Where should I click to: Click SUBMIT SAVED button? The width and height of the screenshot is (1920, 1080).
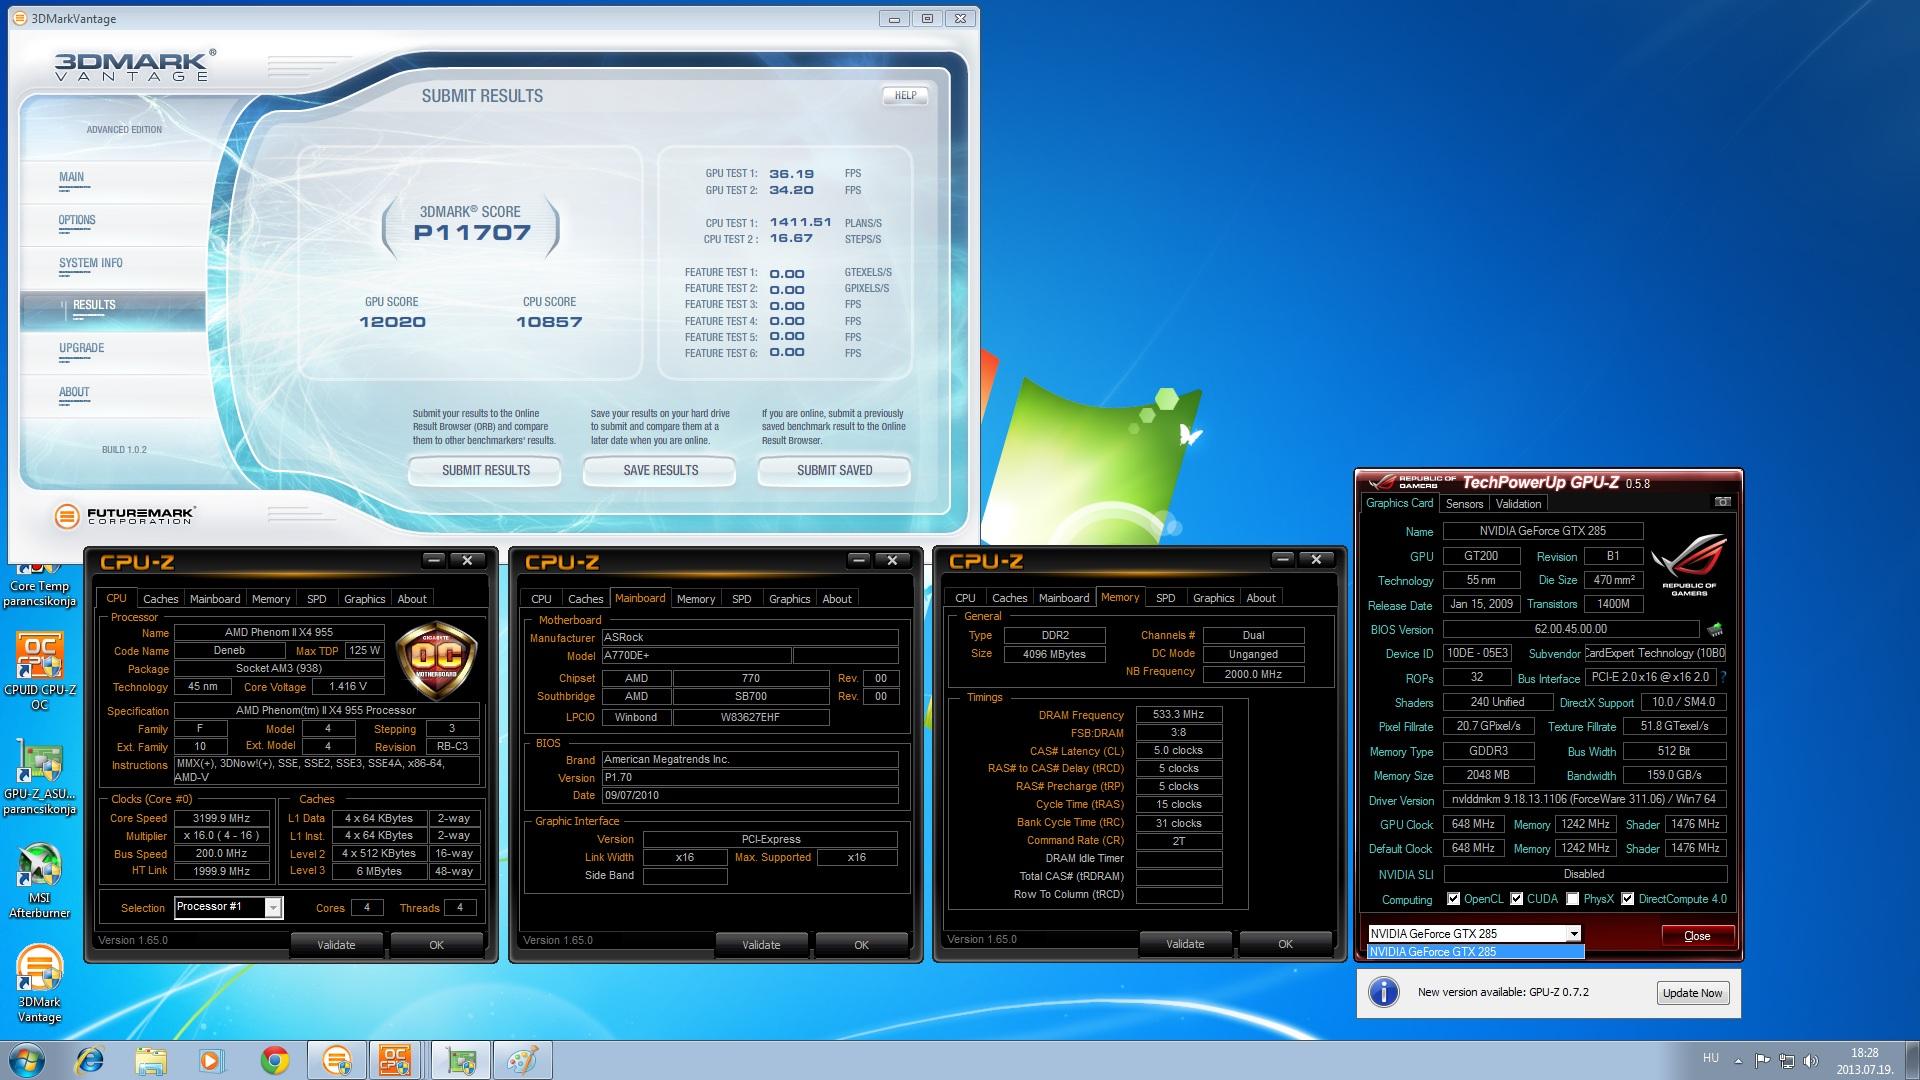click(834, 470)
